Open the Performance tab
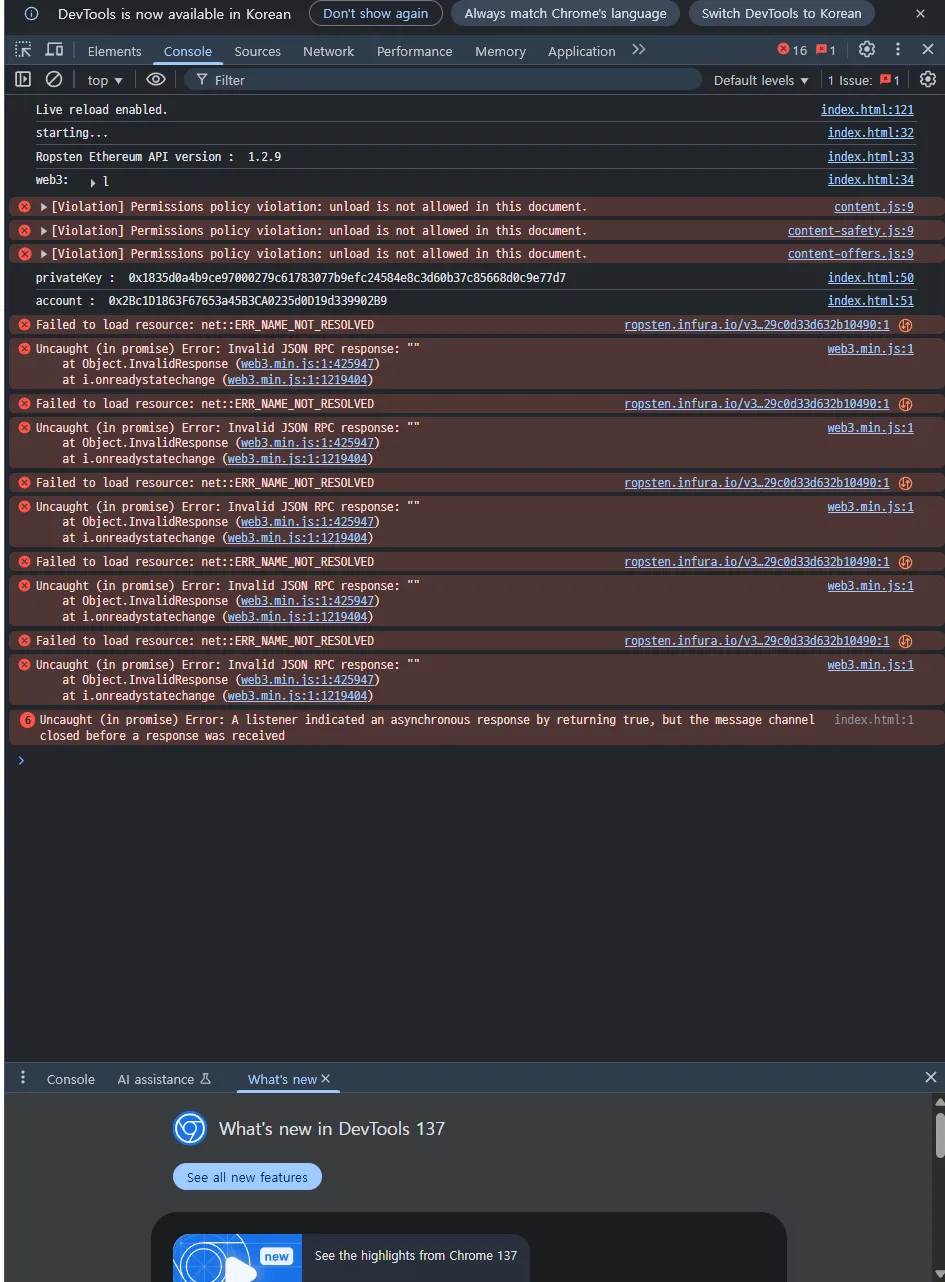Viewport: 945px width, 1282px height. (x=414, y=51)
